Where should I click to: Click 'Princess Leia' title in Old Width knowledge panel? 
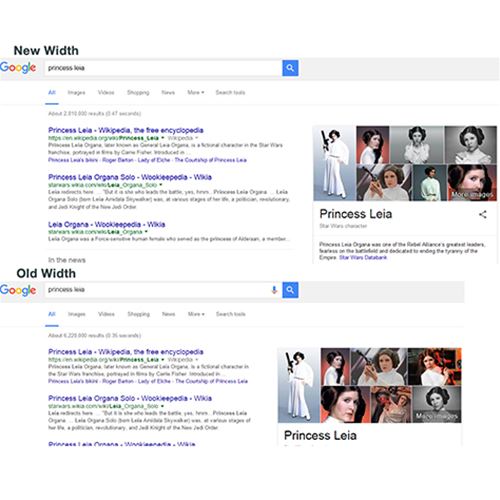[320, 435]
